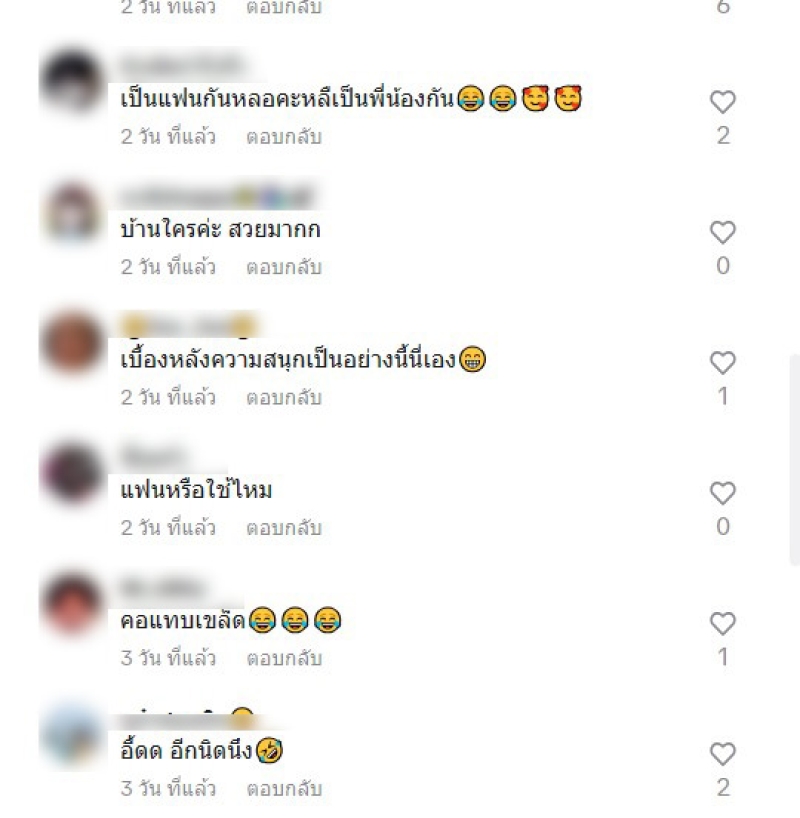Open profile picture beside 'เบื้องหลังความสนุก' comment
The width and height of the screenshot is (800, 818).
[x=72, y=343]
